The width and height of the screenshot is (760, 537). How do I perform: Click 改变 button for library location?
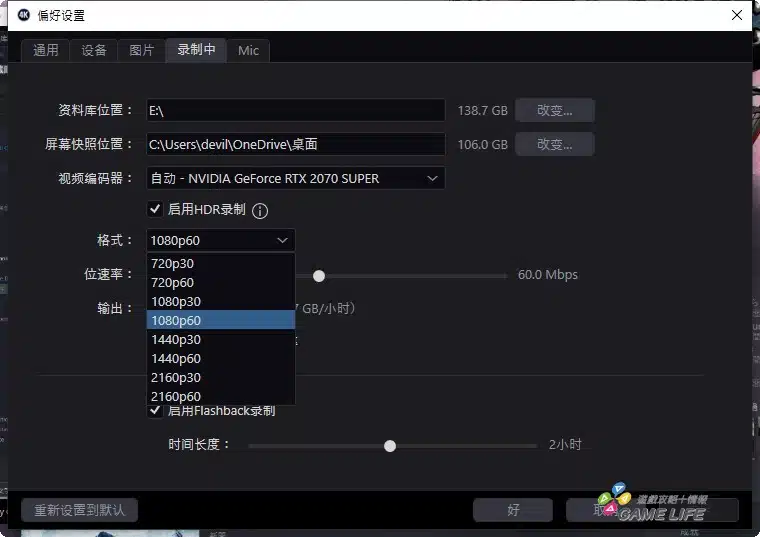click(554, 110)
